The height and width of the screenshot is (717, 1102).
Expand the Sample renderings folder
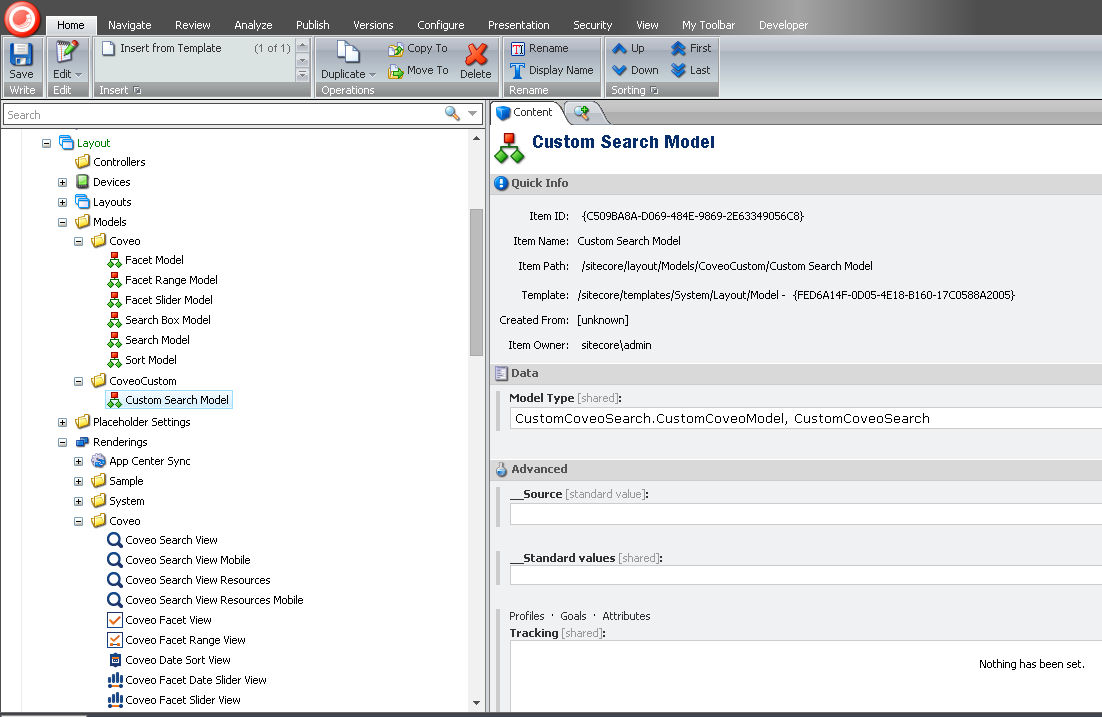click(79, 482)
